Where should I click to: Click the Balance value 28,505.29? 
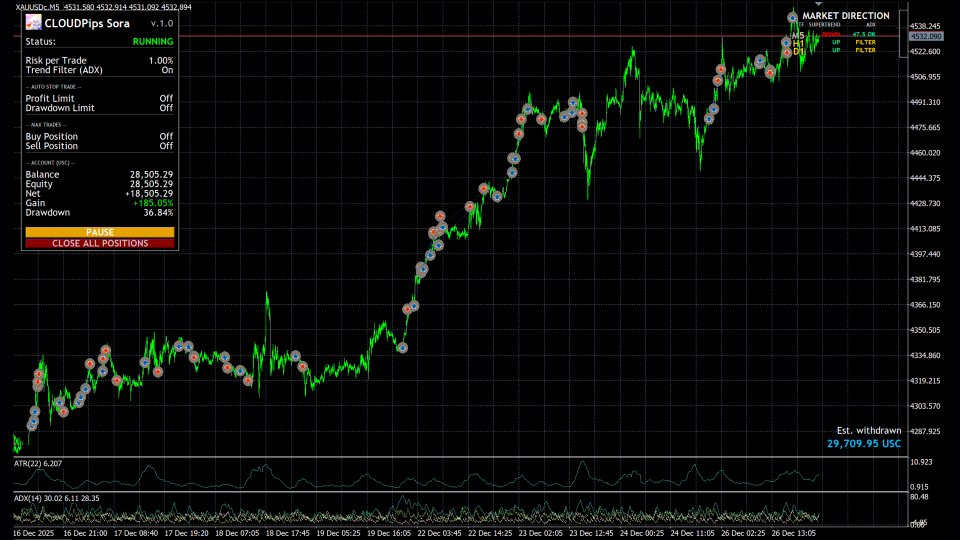pos(151,174)
